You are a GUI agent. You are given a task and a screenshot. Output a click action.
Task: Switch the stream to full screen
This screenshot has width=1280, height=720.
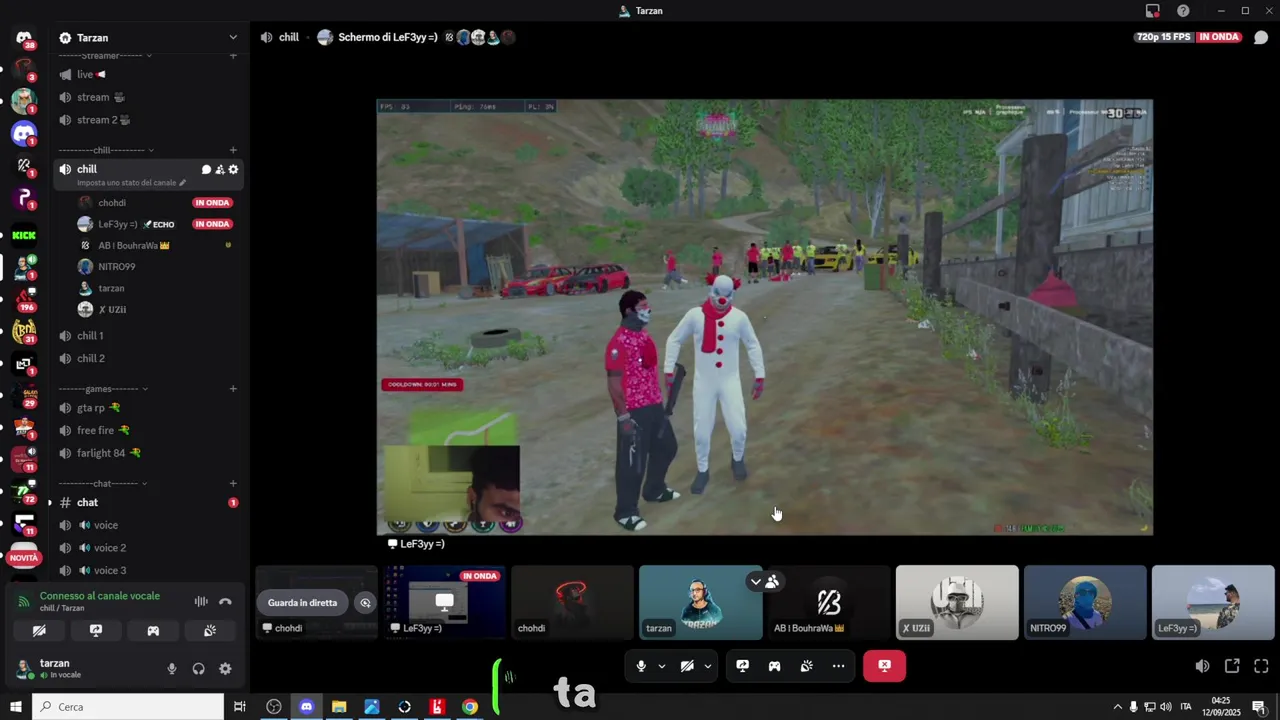[x=1261, y=666]
